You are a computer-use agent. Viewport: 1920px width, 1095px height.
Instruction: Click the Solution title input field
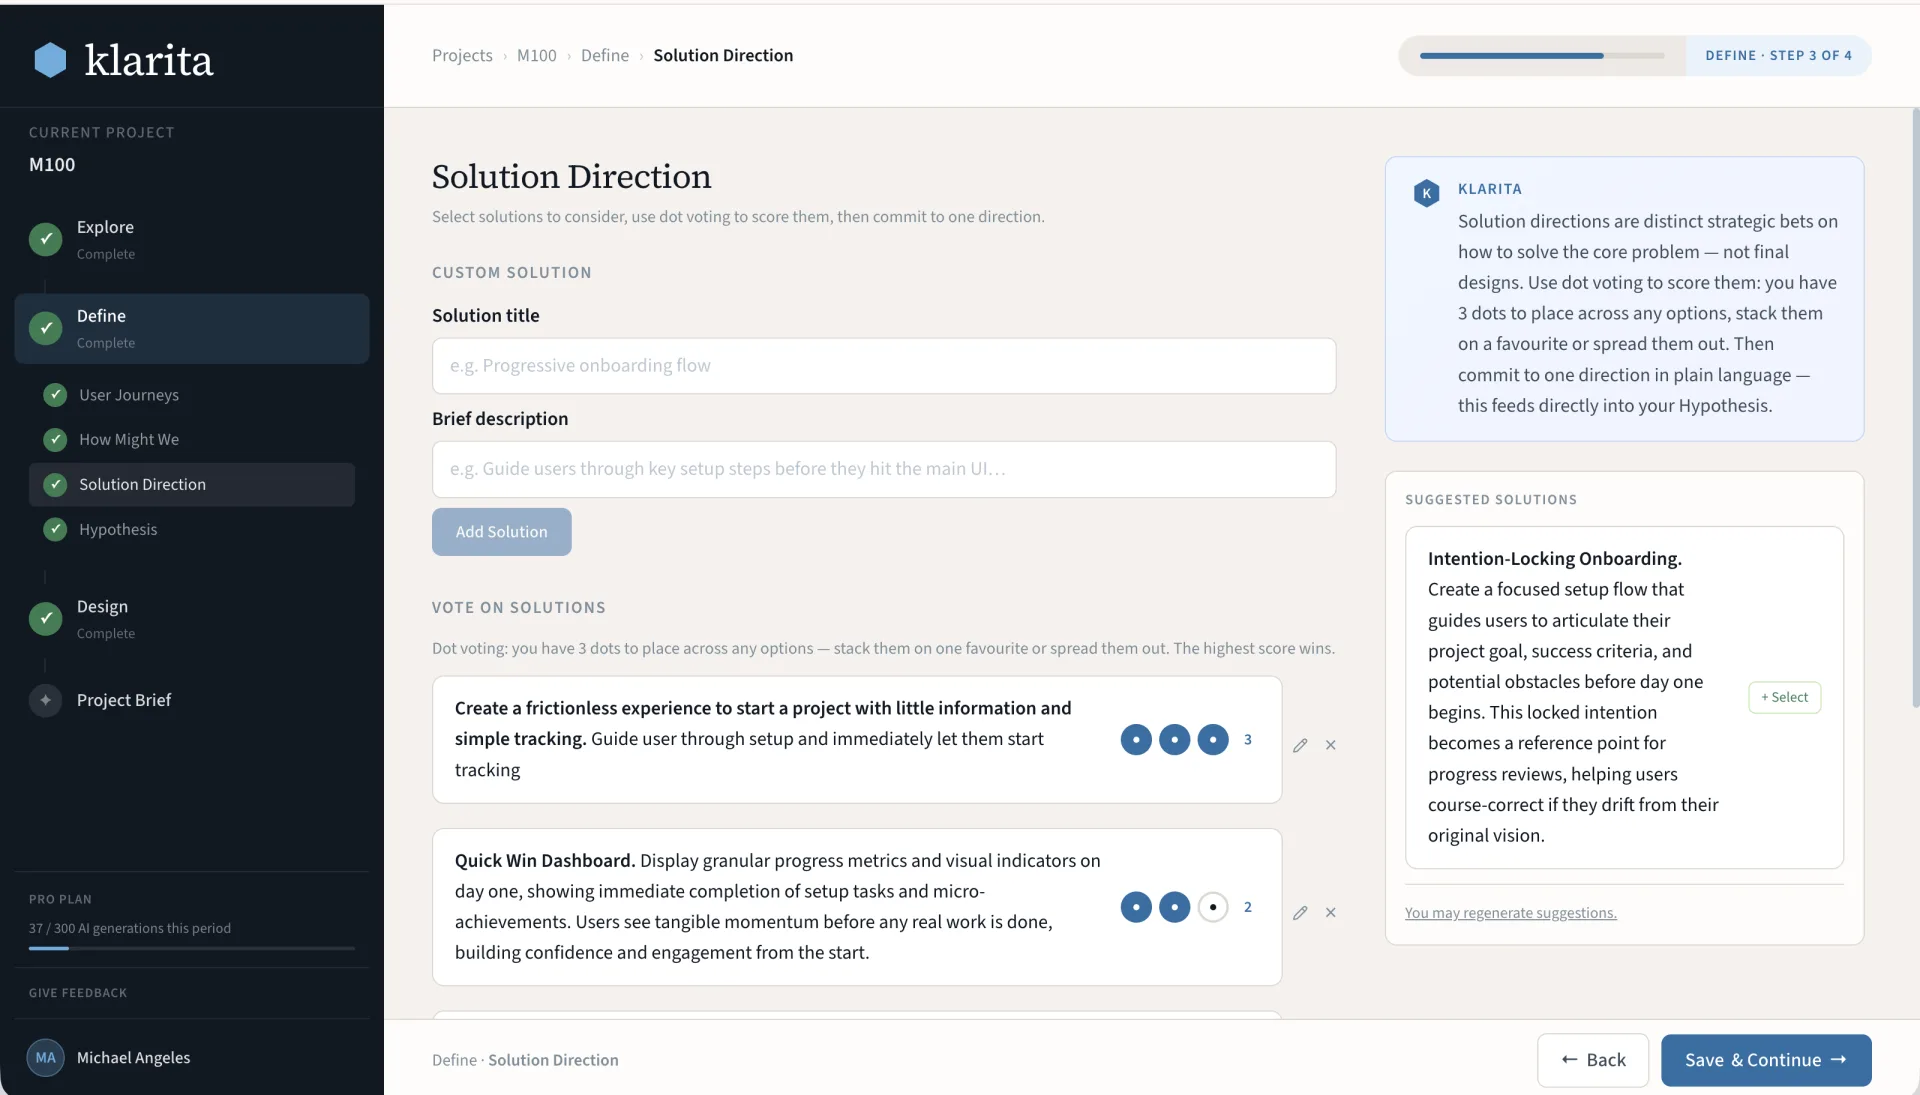(884, 366)
